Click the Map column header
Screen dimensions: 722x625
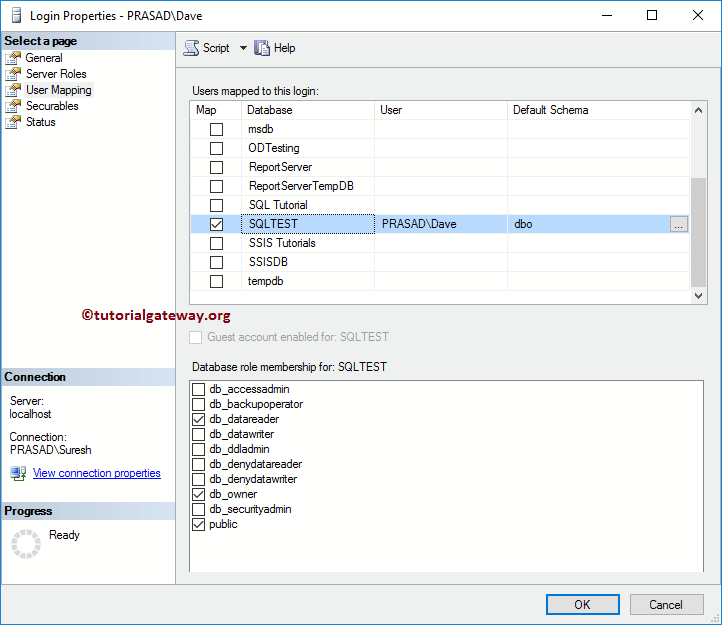point(215,110)
